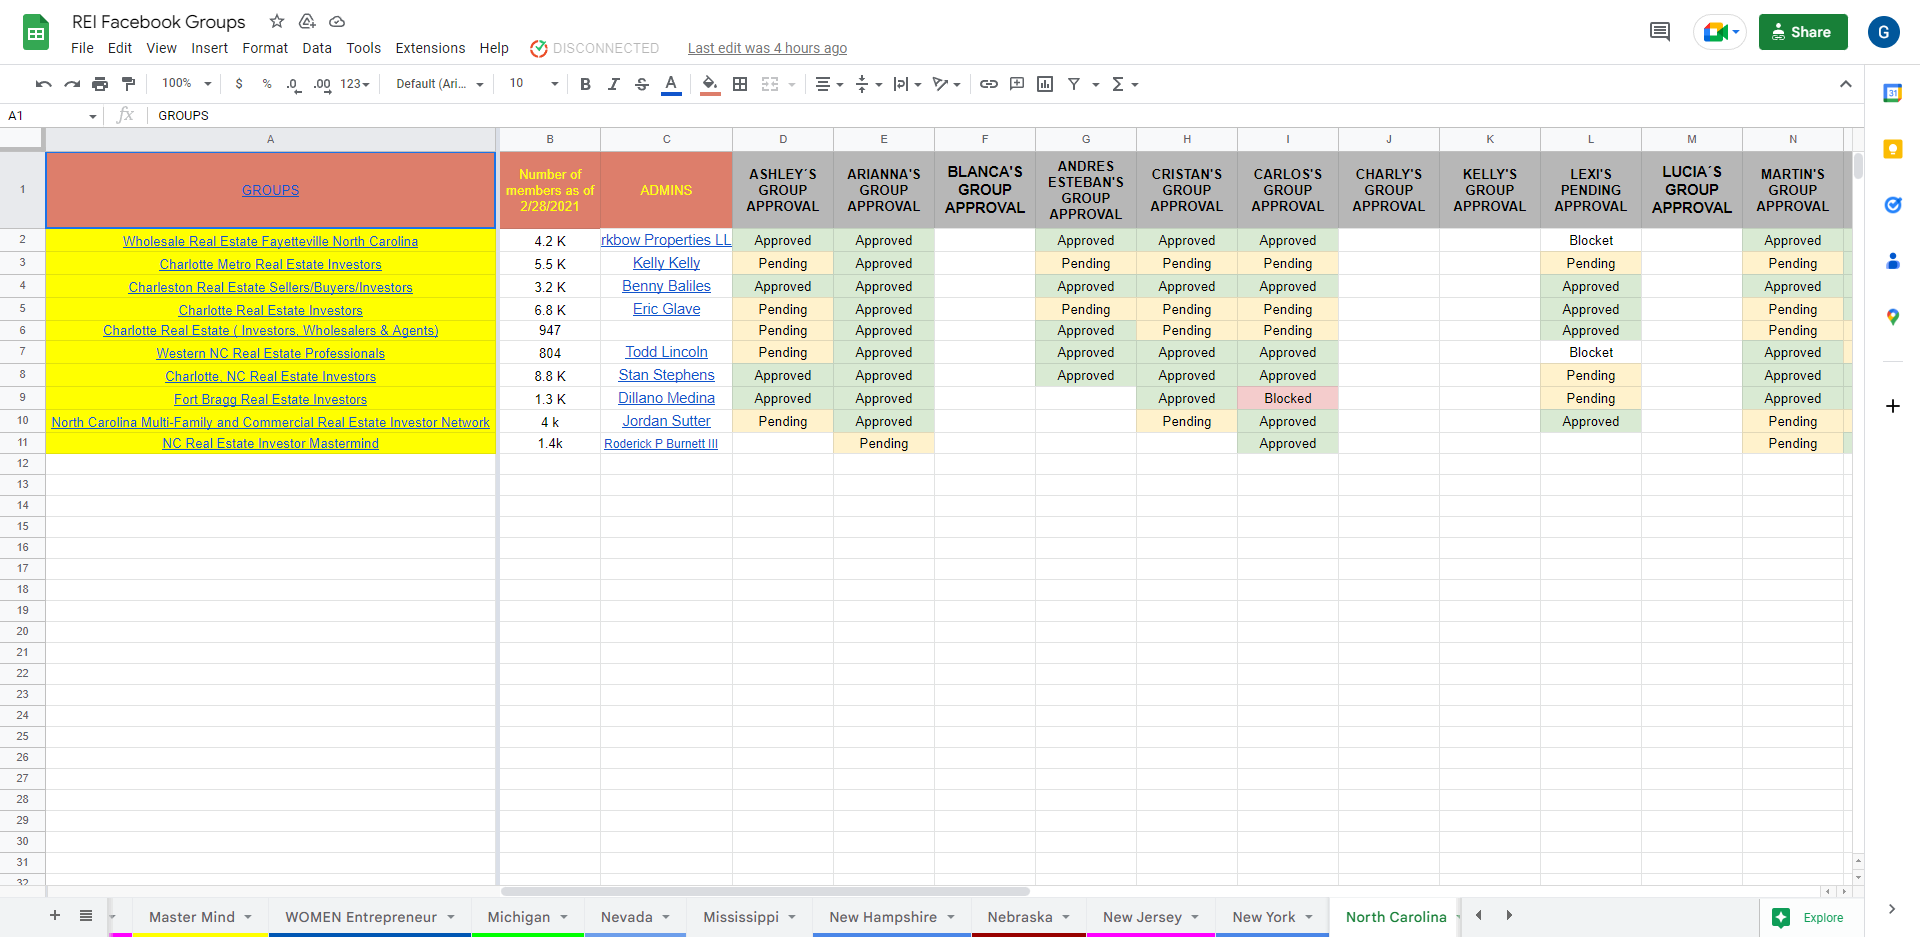This screenshot has width=1920, height=937.
Task: Open horizontal align dropdown
Action: pyautogui.click(x=829, y=84)
